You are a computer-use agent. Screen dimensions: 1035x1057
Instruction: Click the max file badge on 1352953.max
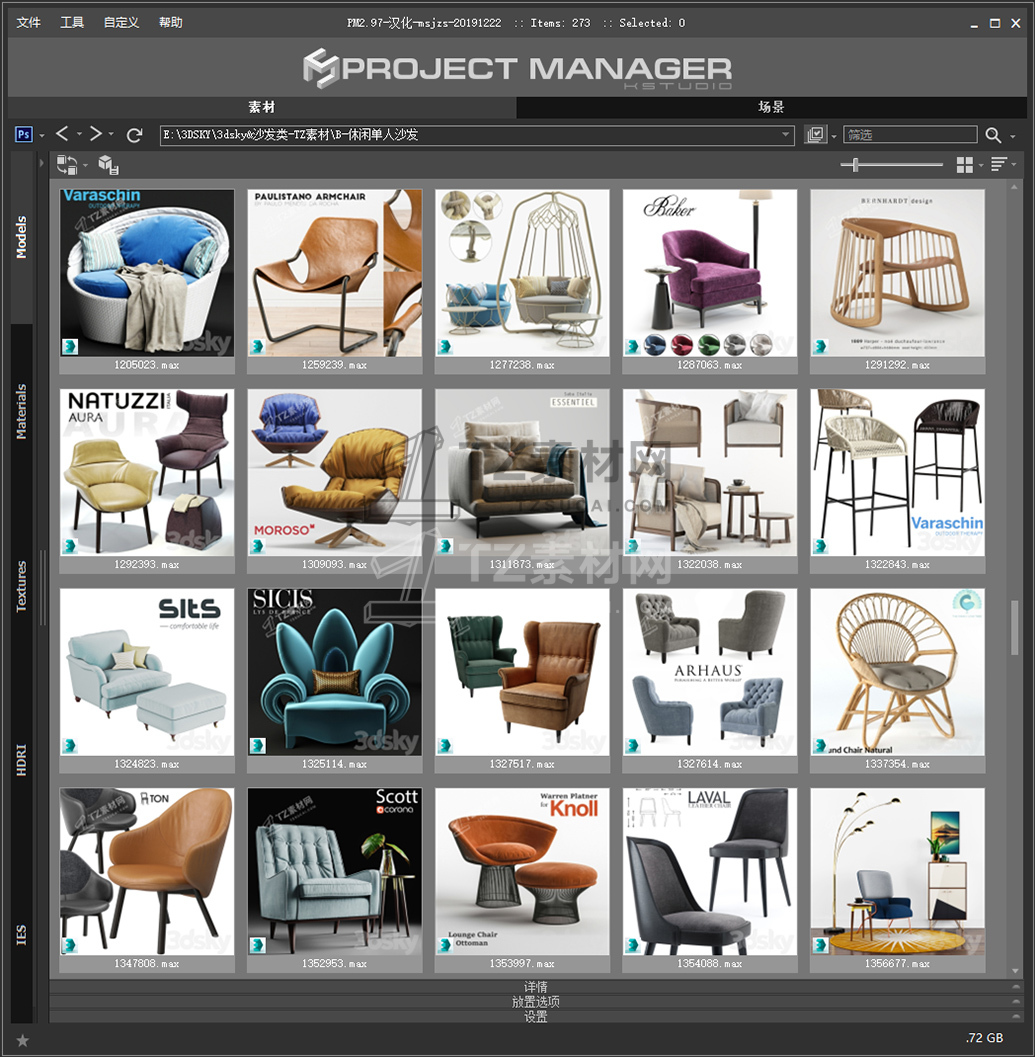258,945
